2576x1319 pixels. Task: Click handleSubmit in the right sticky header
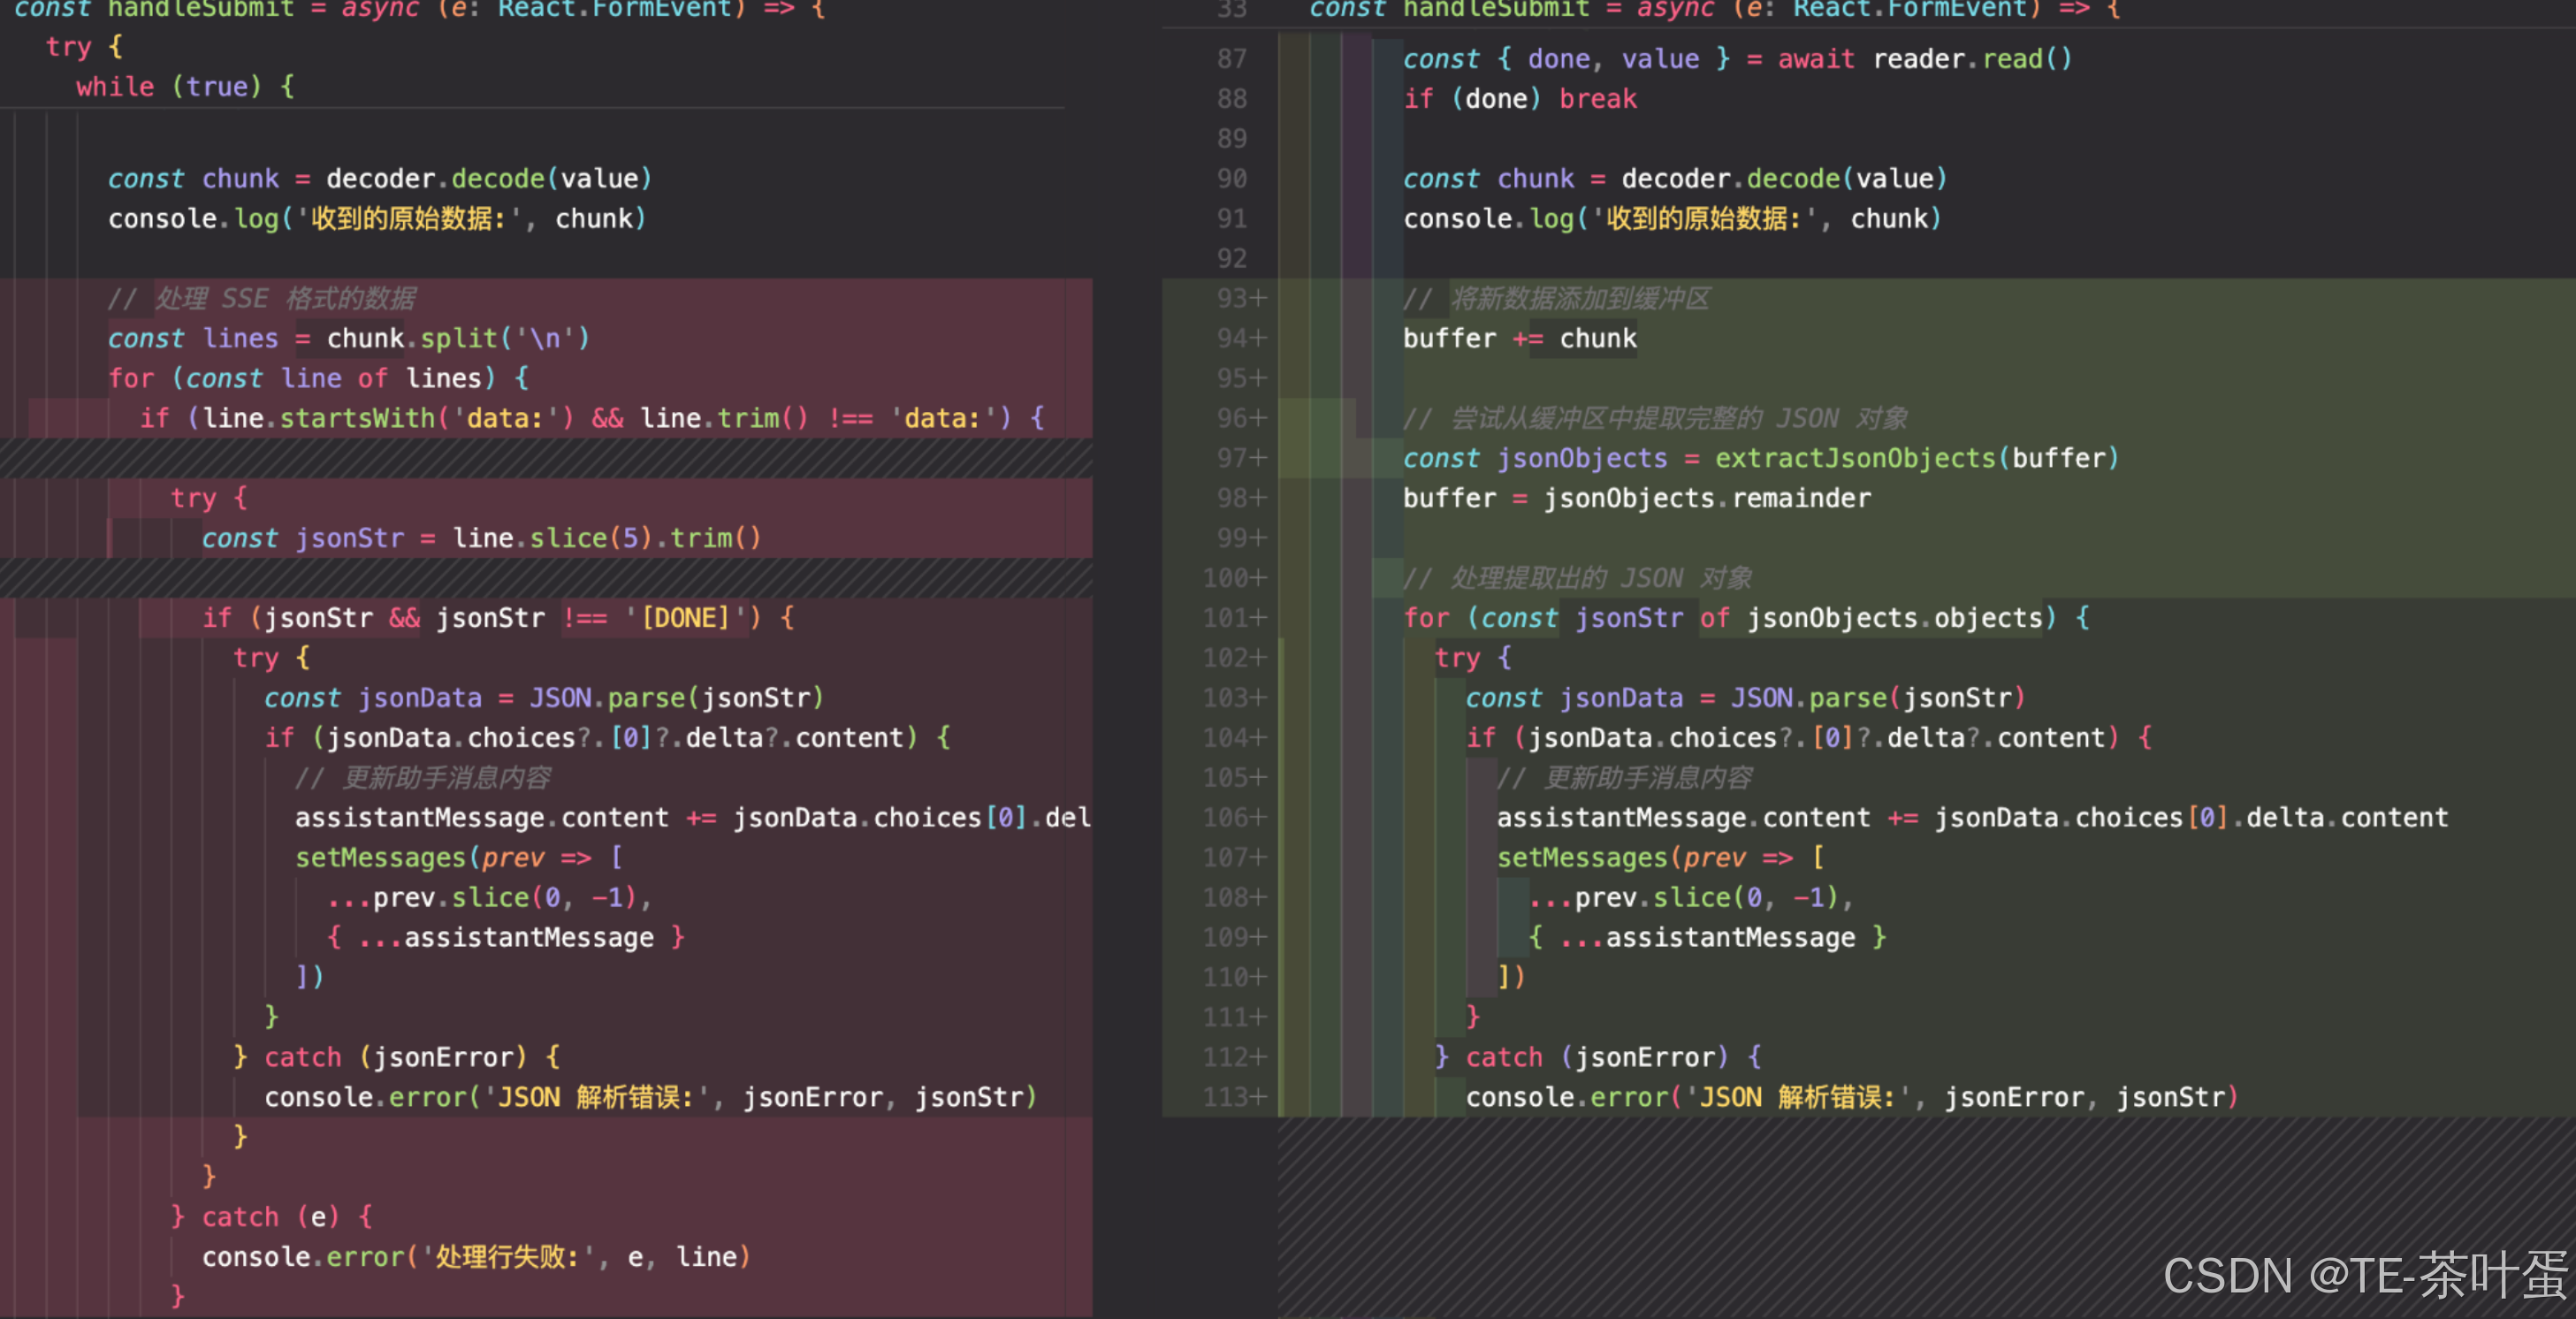pyautogui.click(x=1495, y=9)
